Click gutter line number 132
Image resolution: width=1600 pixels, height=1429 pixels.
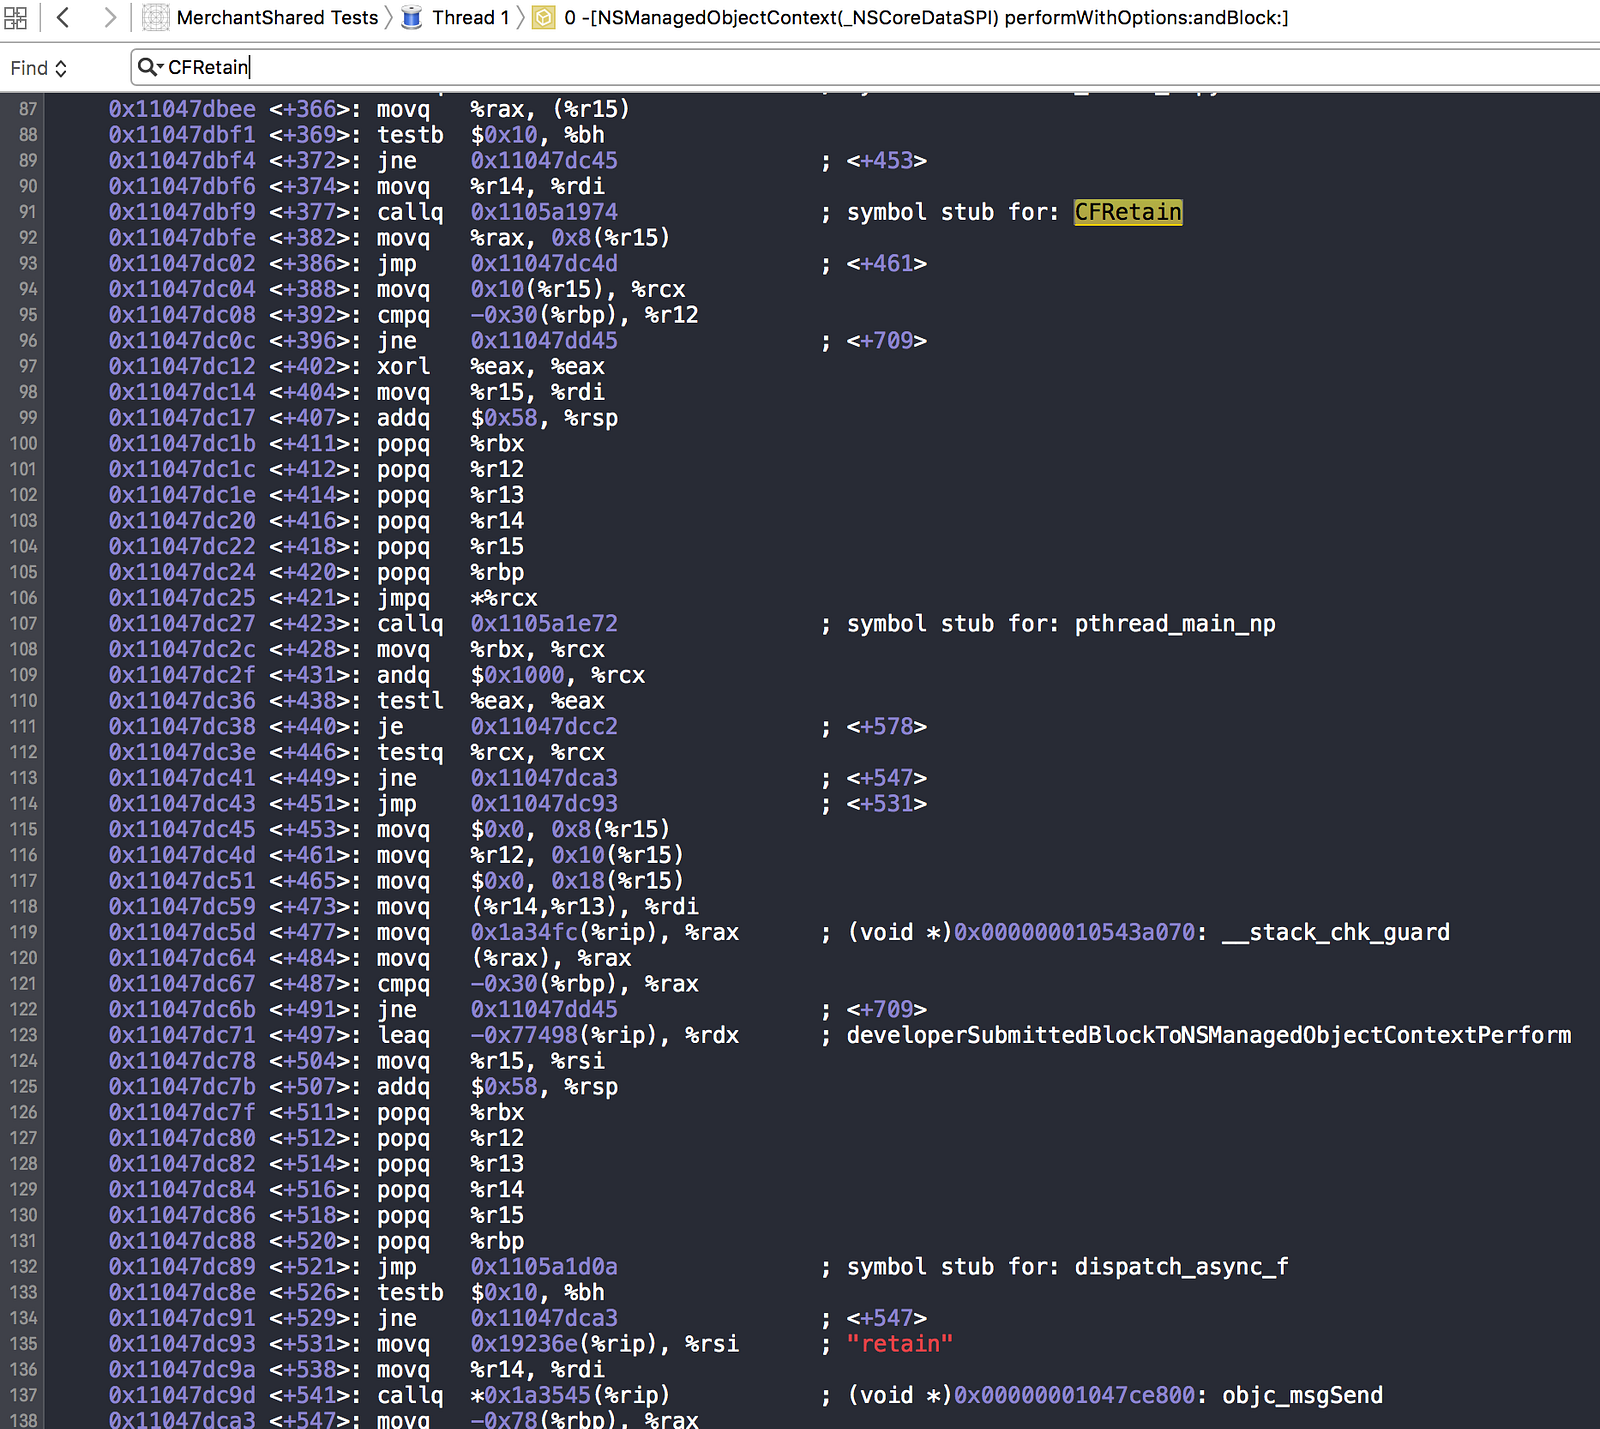[x=24, y=1267]
